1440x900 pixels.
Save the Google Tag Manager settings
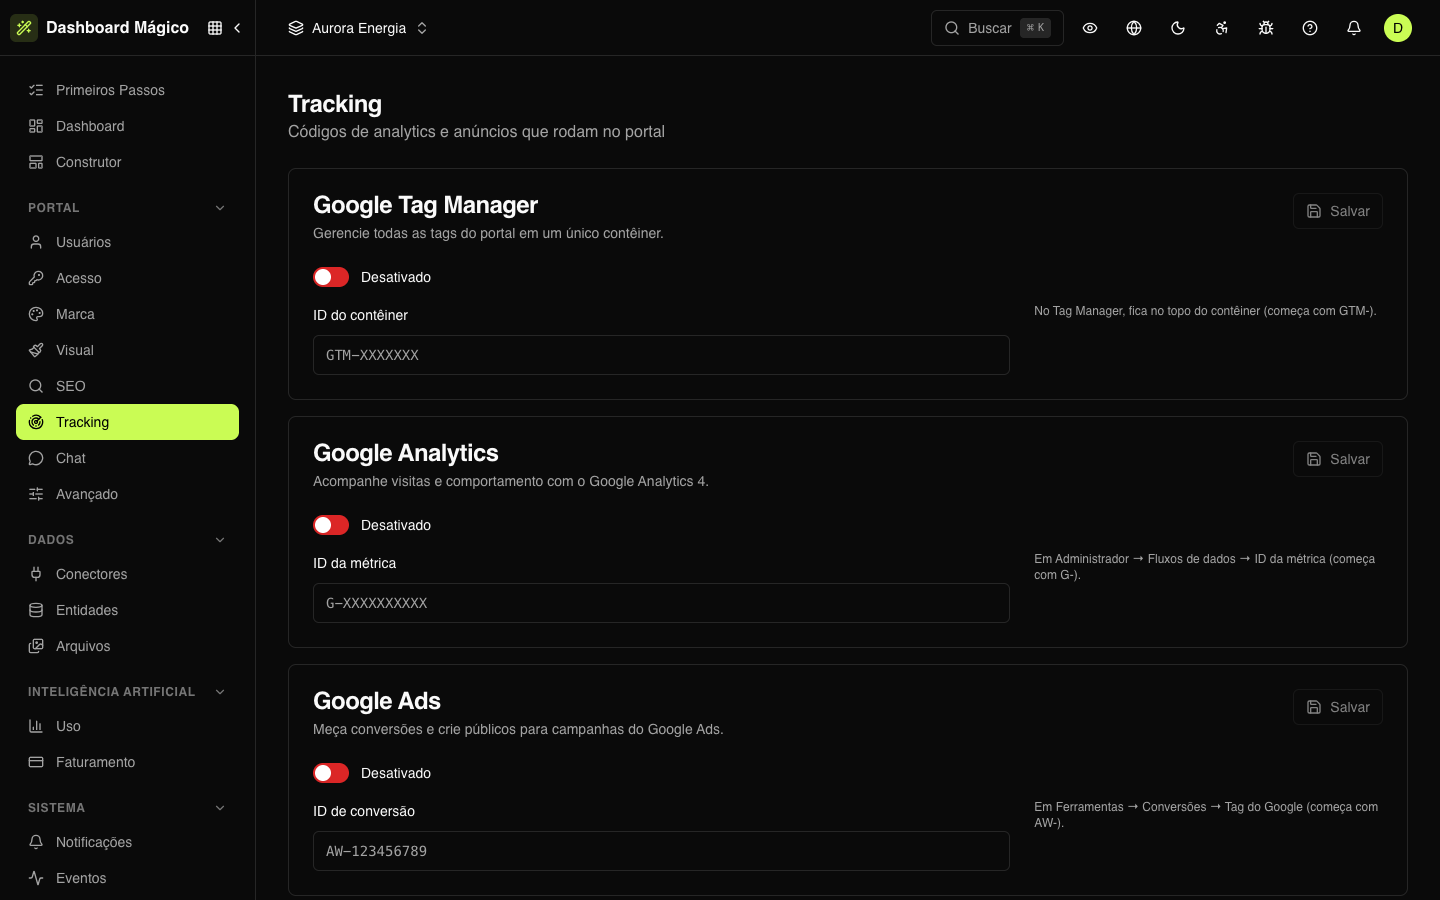click(1338, 211)
